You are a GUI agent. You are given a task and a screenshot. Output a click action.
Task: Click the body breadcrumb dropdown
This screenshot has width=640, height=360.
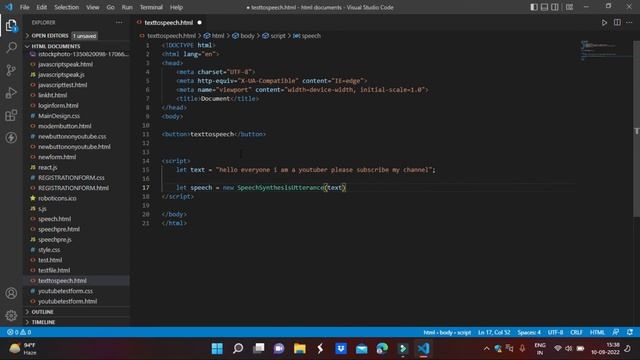[x=243, y=36]
